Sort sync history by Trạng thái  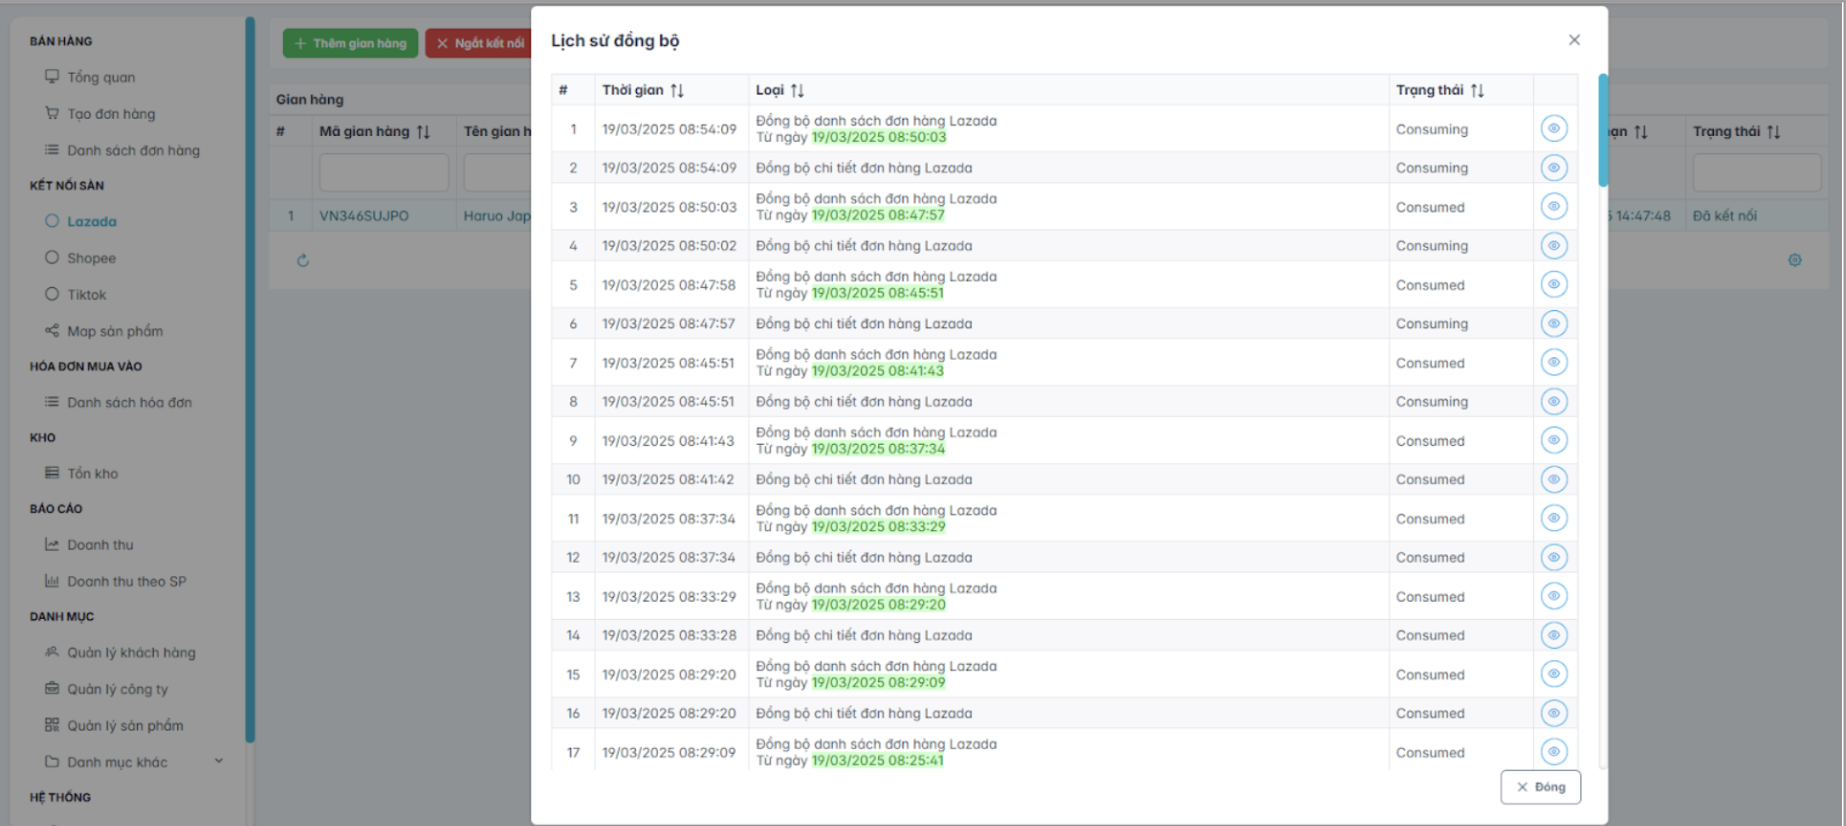(1477, 91)
